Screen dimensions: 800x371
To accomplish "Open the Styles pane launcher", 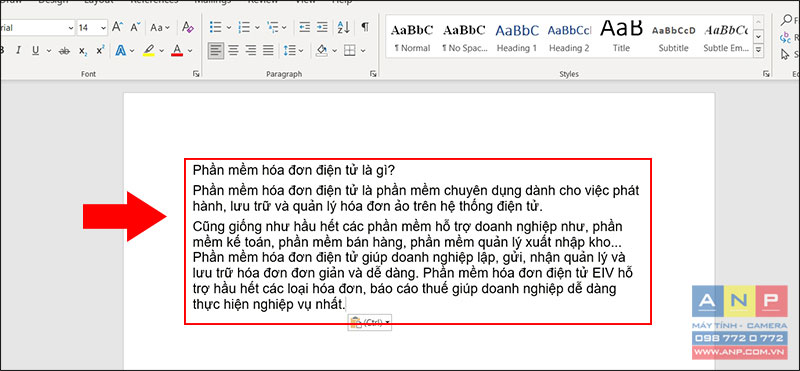I will (766, 75).
